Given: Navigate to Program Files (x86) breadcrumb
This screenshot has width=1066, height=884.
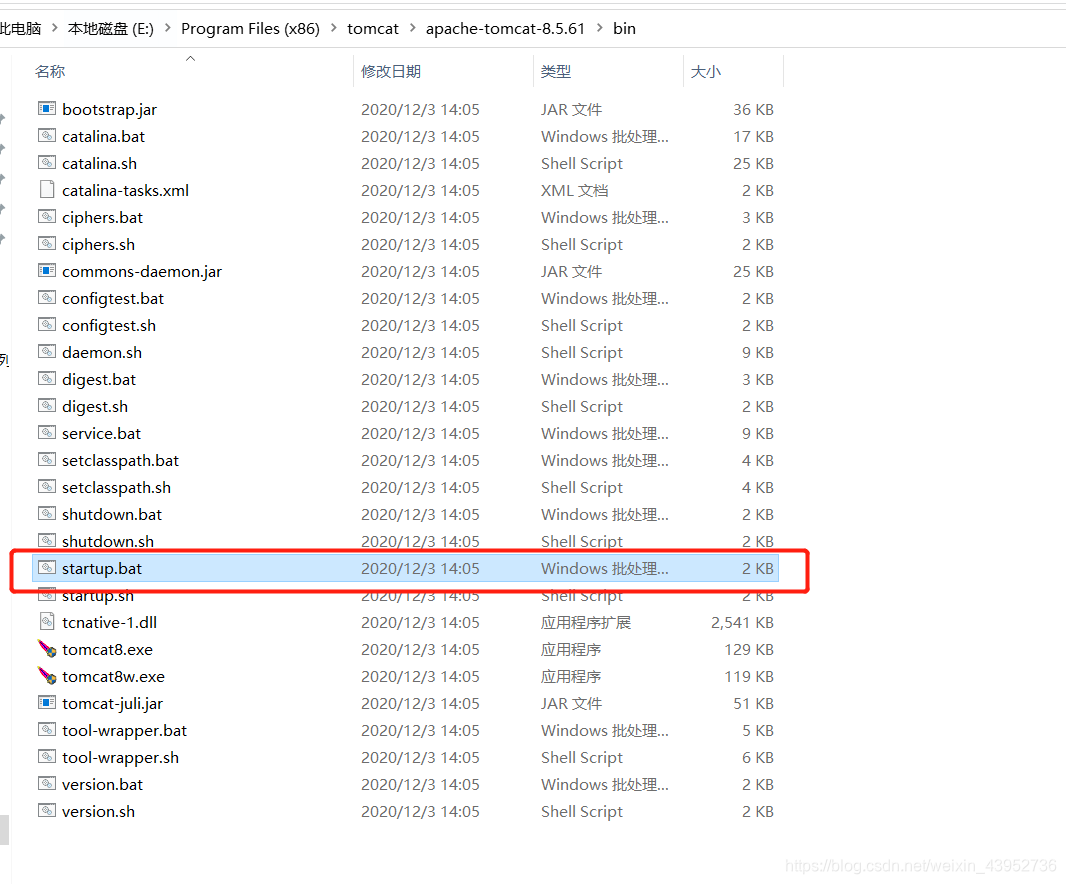Looking at the screenshot, I should point(250,29).
